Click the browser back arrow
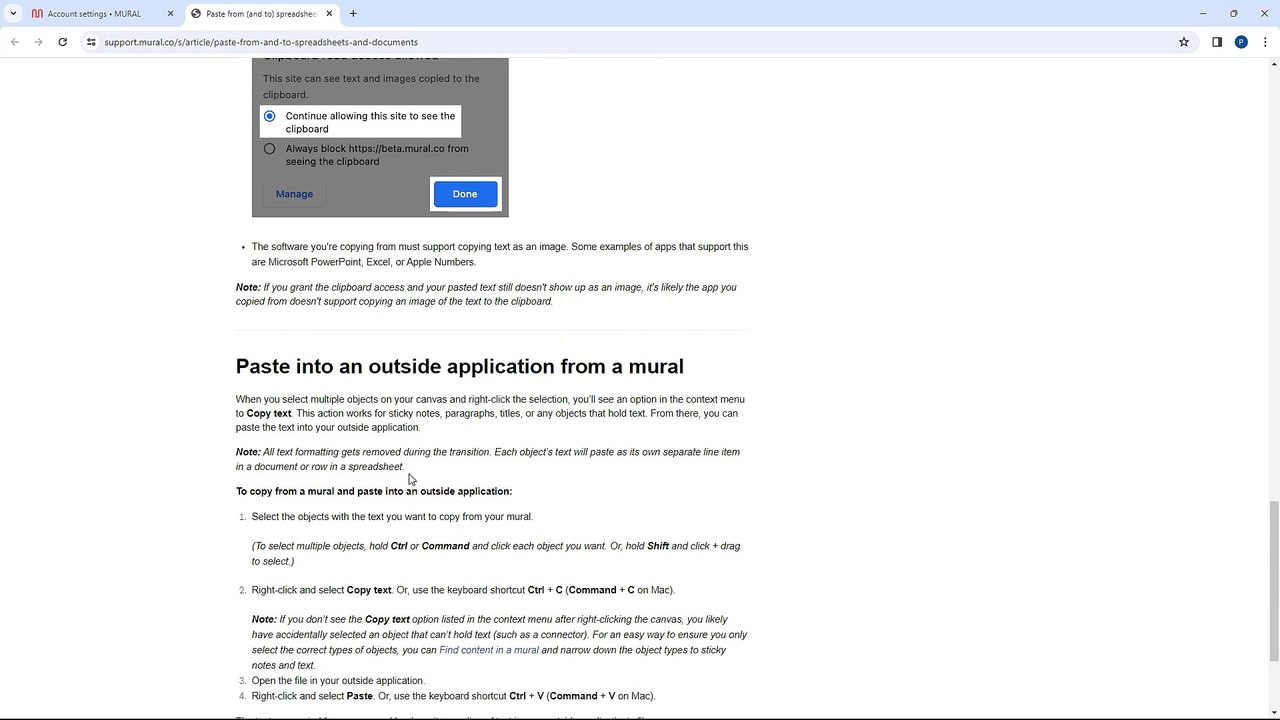The height and width of the screenshot is (720, 1280). pyautogui.click(x=15, y=42)
